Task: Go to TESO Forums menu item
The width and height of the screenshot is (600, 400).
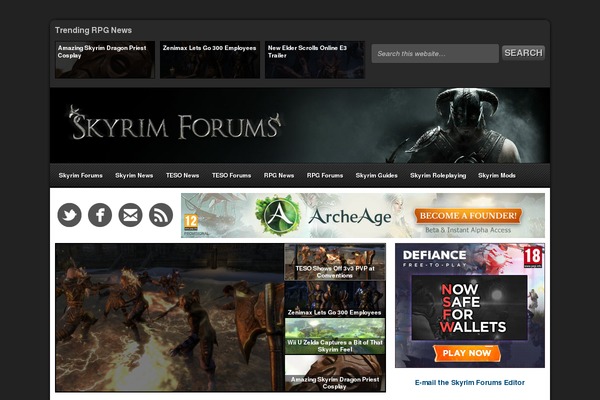Action: 231,175
